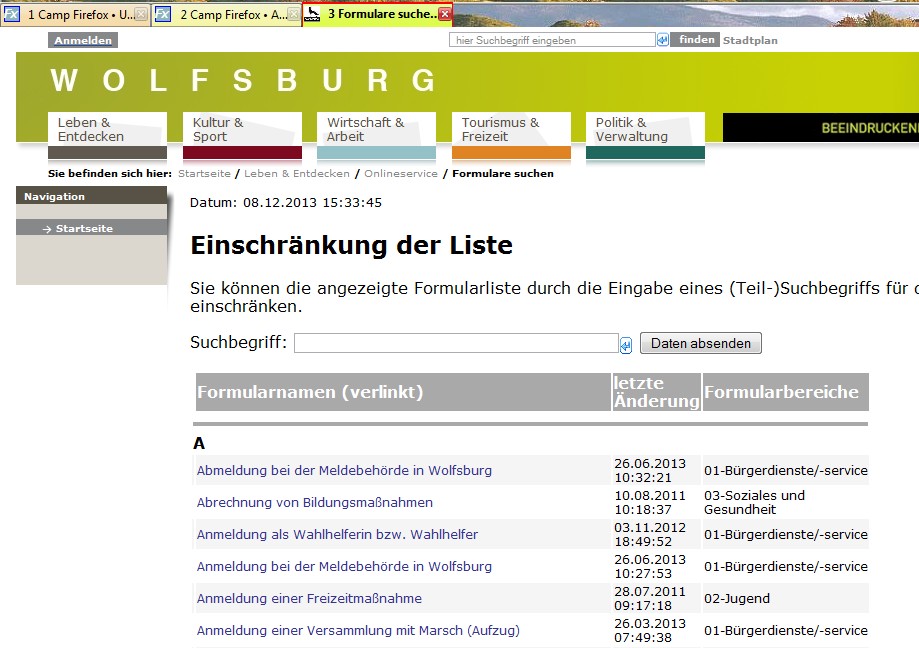The image size is (919, 648).
Task: Go to Onlineservice in the breadcrumb
Action: 401,173
